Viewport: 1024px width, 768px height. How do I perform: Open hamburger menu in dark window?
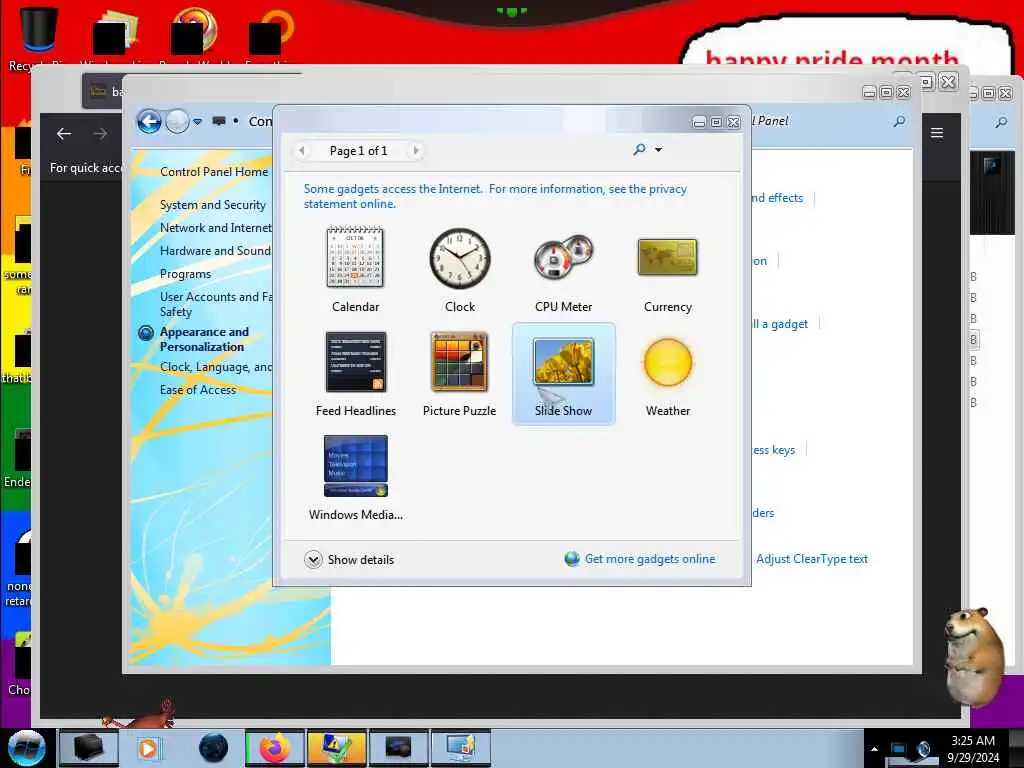(x=936, y=133)
